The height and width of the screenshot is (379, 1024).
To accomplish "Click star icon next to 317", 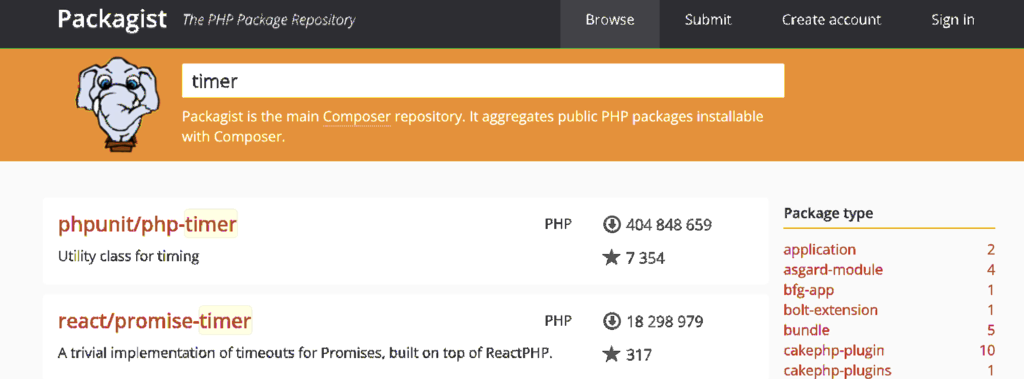I will [611, 354].
